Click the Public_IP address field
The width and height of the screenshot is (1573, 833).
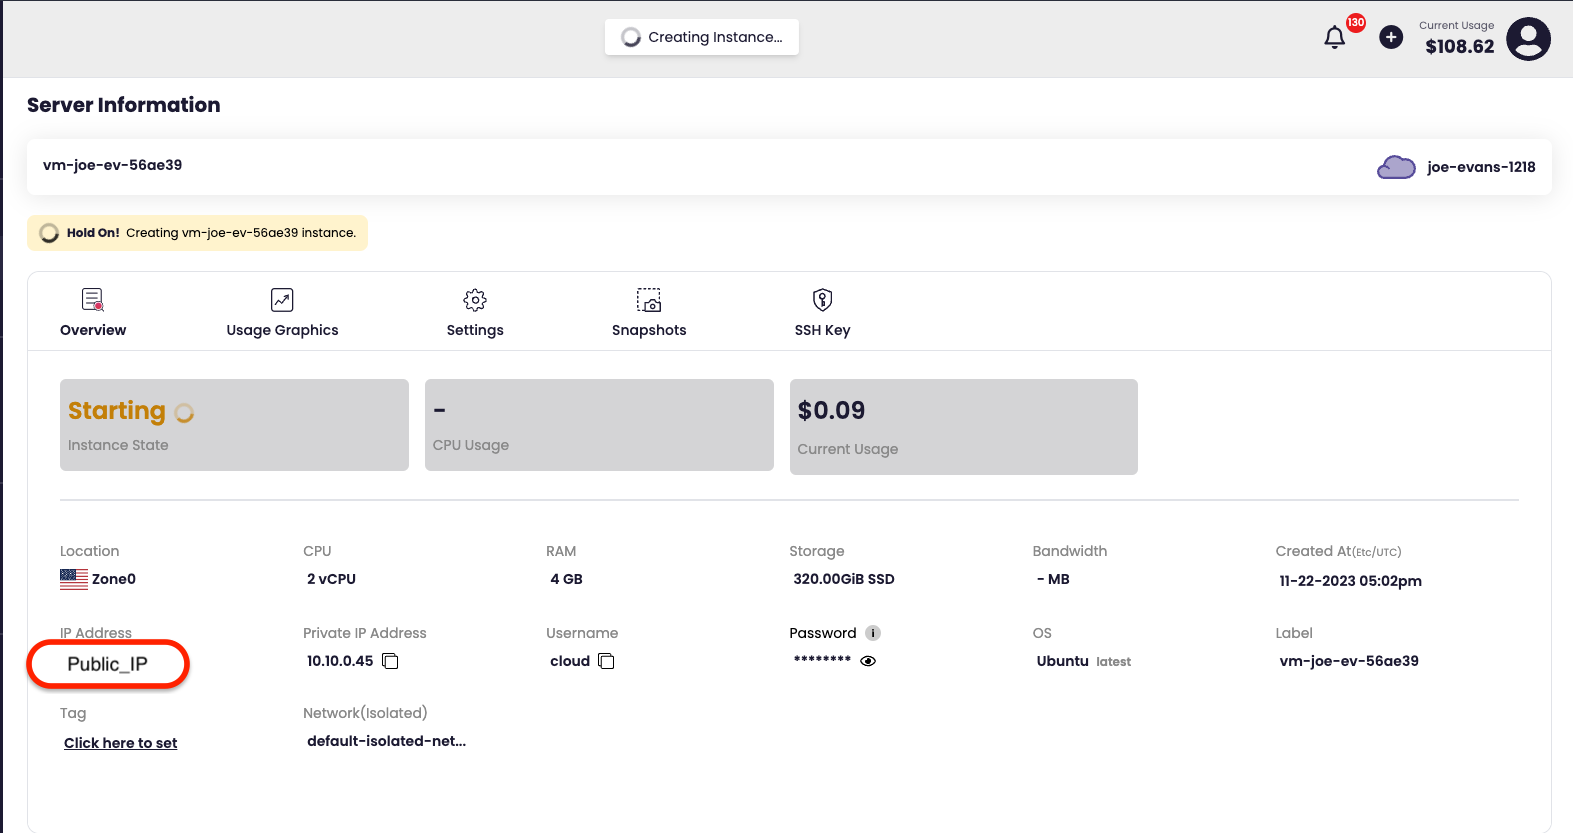click(108, 664)
